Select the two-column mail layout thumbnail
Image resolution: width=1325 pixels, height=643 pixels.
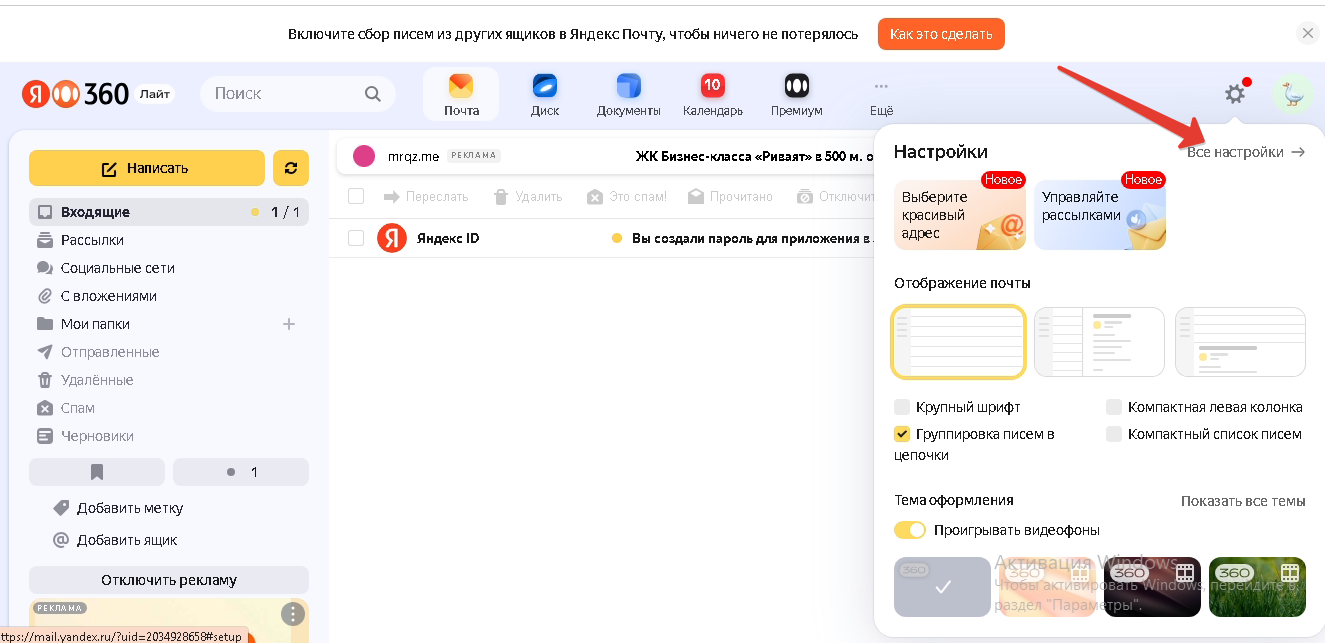pyautogui.click(x=1099, y=342)
